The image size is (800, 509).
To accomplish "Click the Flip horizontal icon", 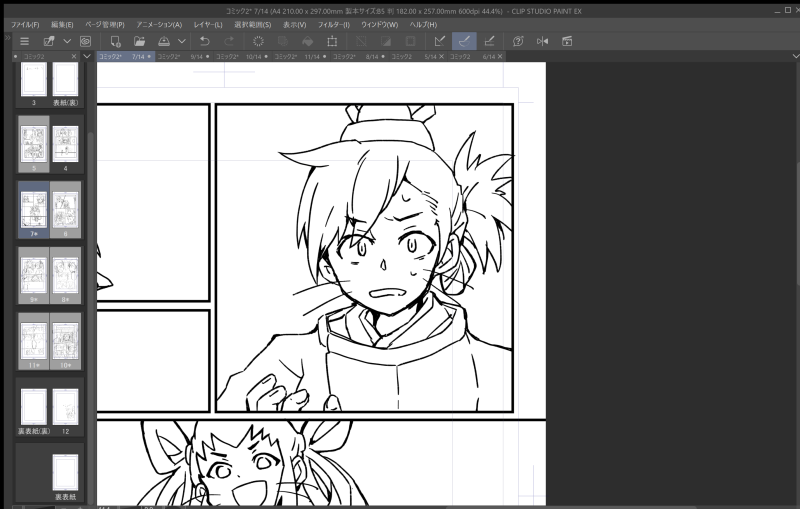I will 542,41.
